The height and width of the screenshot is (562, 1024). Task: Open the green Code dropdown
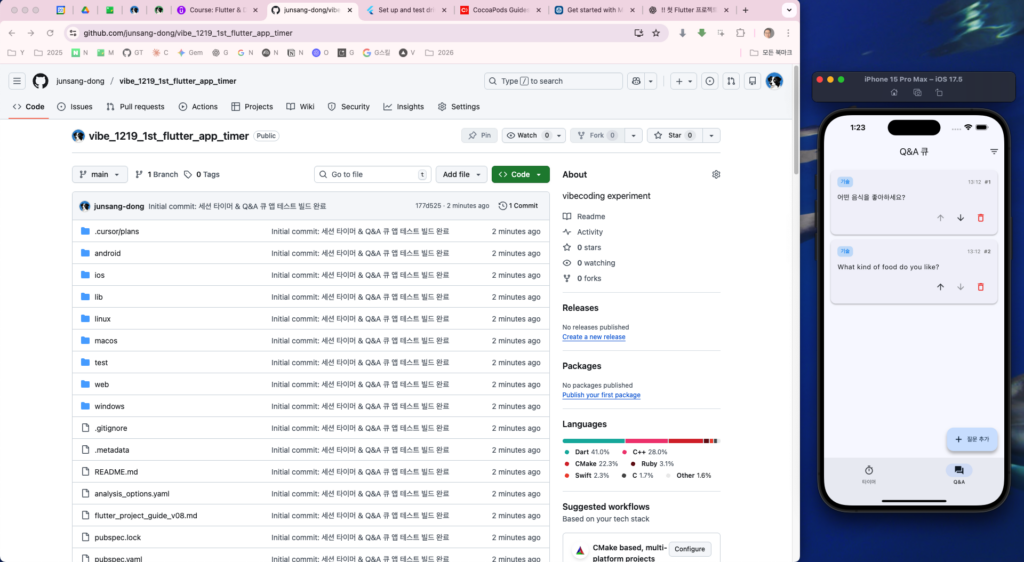520,174
